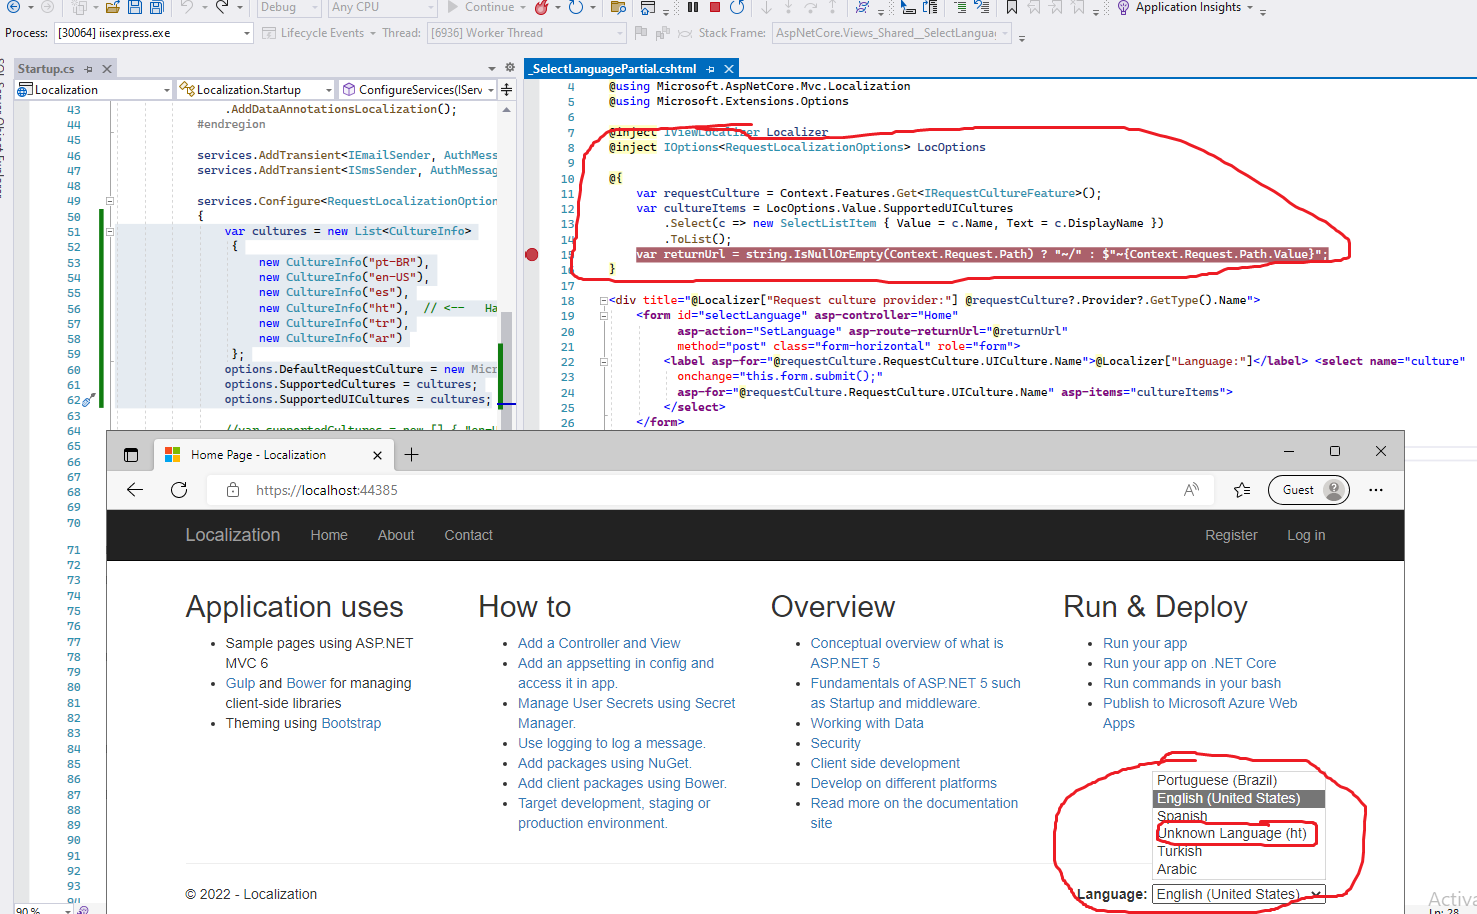Click the Localization brand link

point(233,535)
